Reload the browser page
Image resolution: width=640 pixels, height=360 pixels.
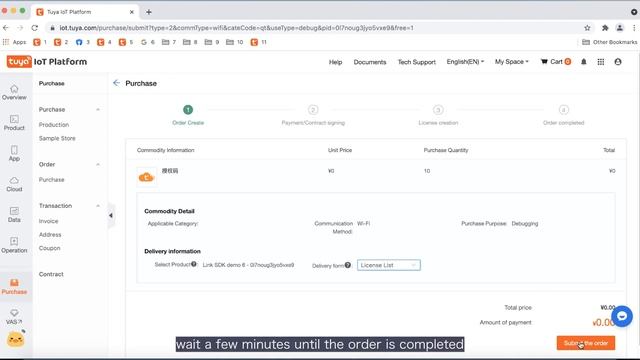click(x=35, y=28)
